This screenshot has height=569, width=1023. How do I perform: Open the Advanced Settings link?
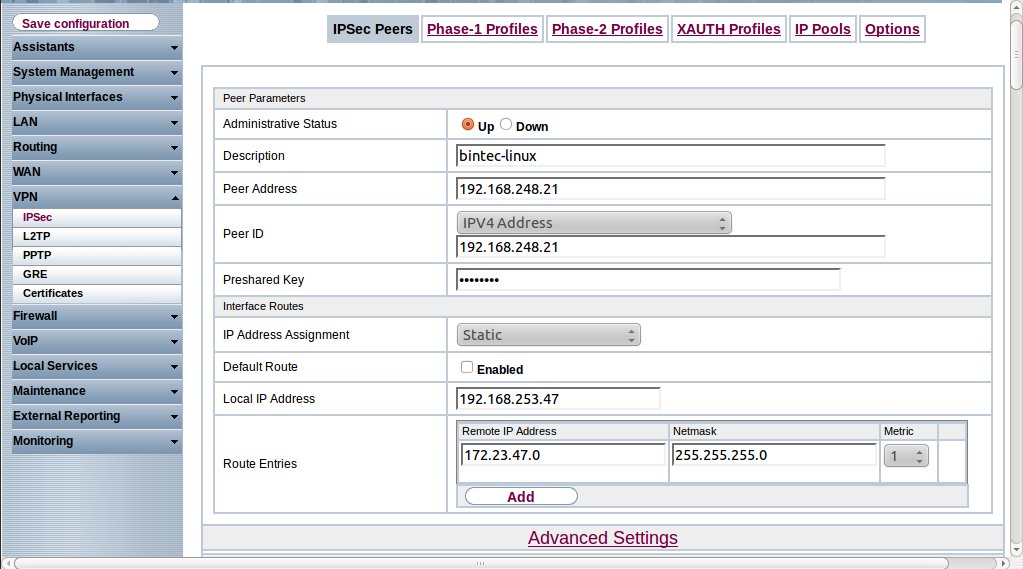[x=602, y=538]
